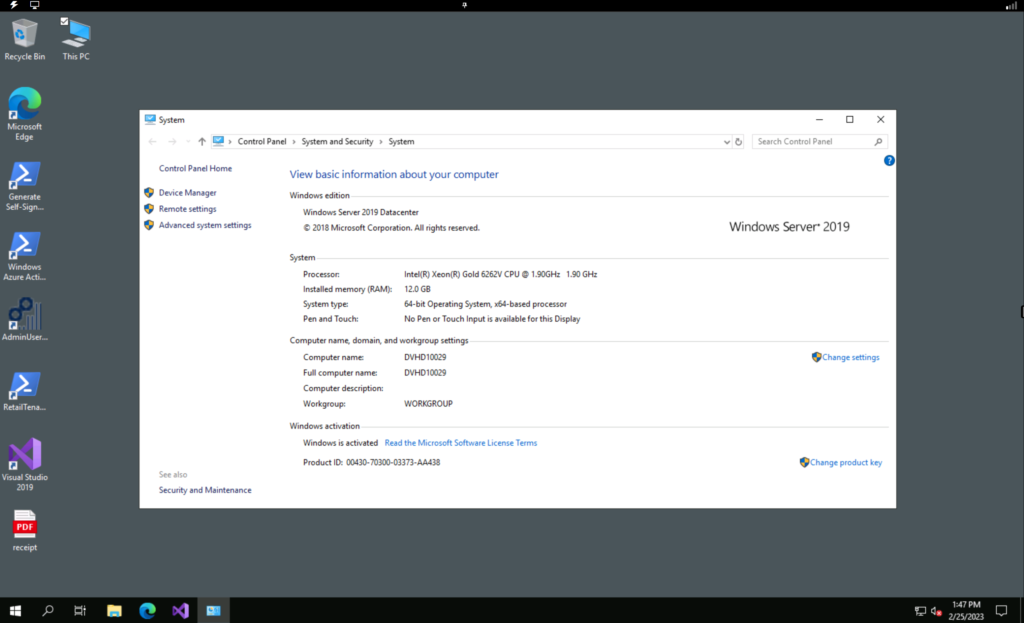Click the shield icon beside Change settings
1024x623 pixels.
pyautogui.click(x=816, y=357)
